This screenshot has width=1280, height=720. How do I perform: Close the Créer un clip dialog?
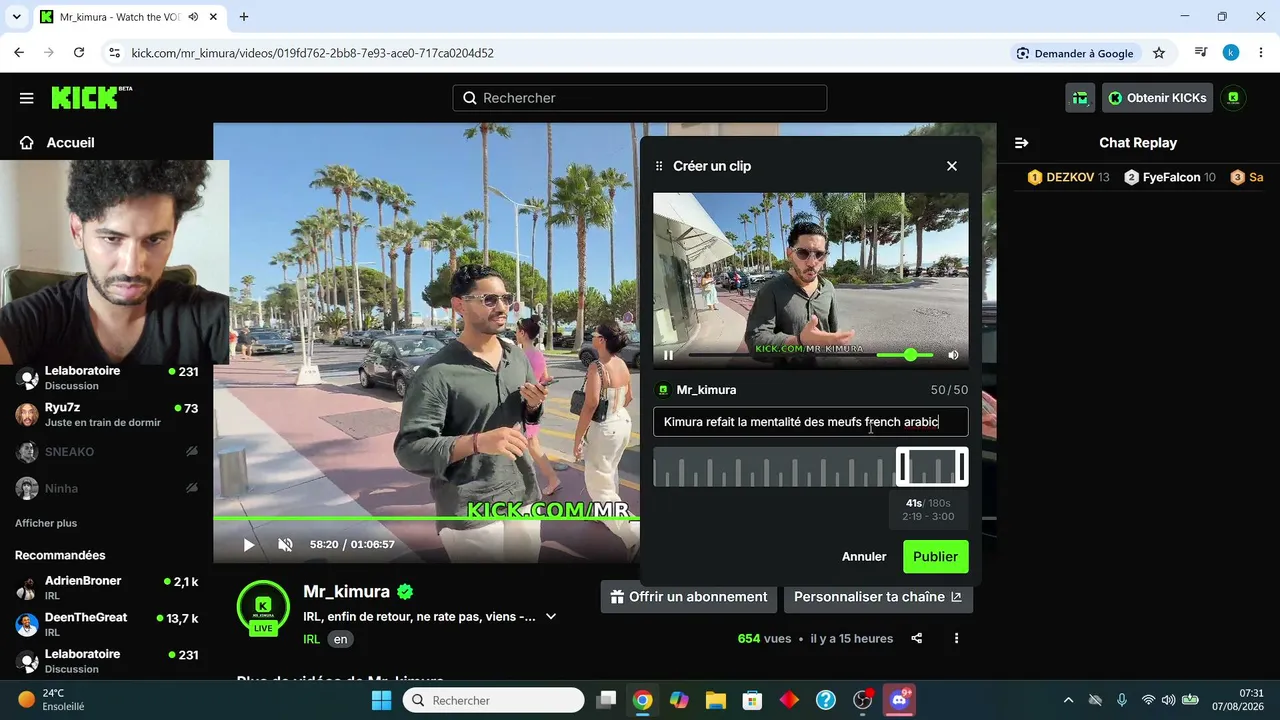point(952,166)
